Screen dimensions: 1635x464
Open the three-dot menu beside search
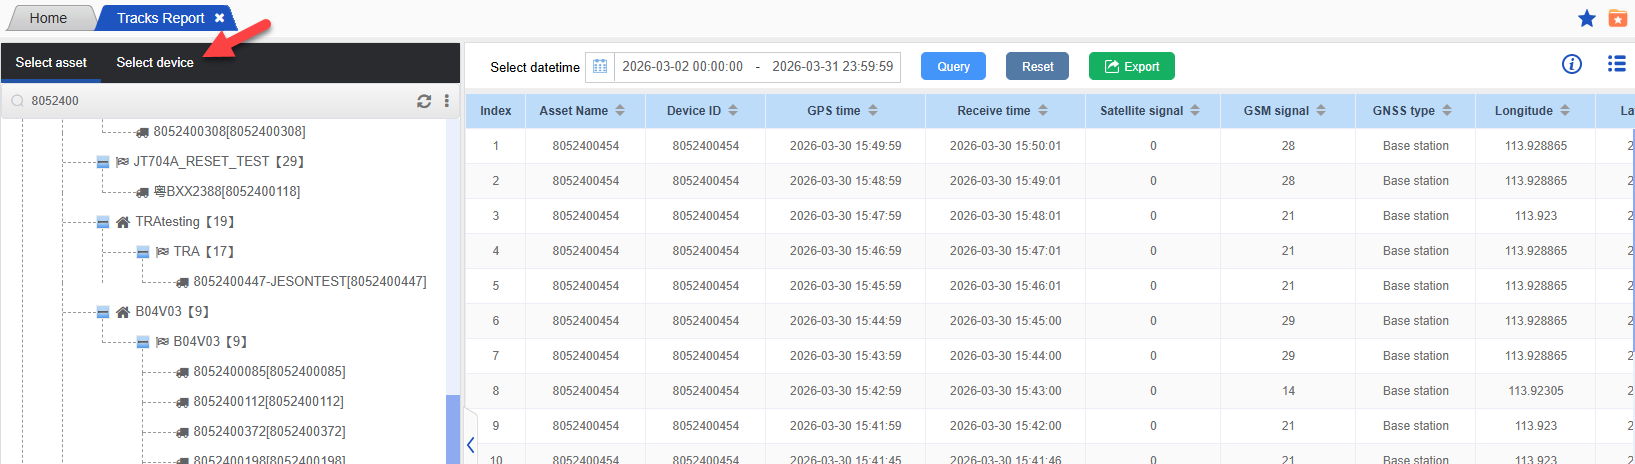[x=446, y=101]
